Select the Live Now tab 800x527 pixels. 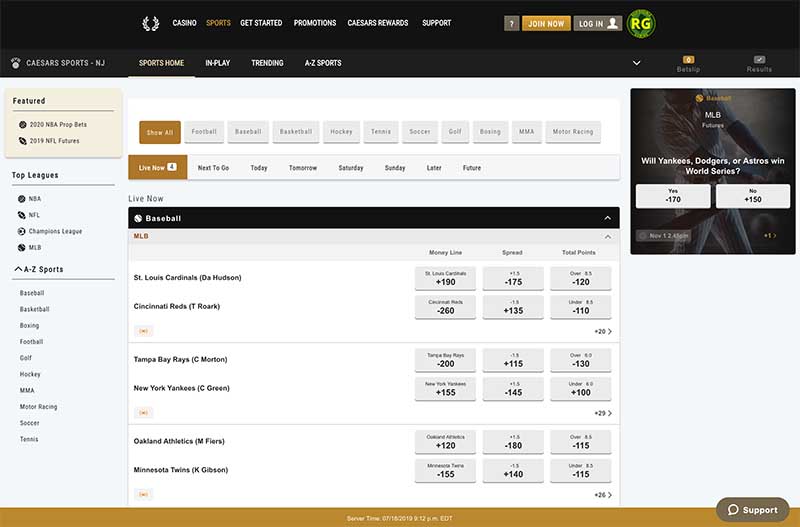coord(158,167)
